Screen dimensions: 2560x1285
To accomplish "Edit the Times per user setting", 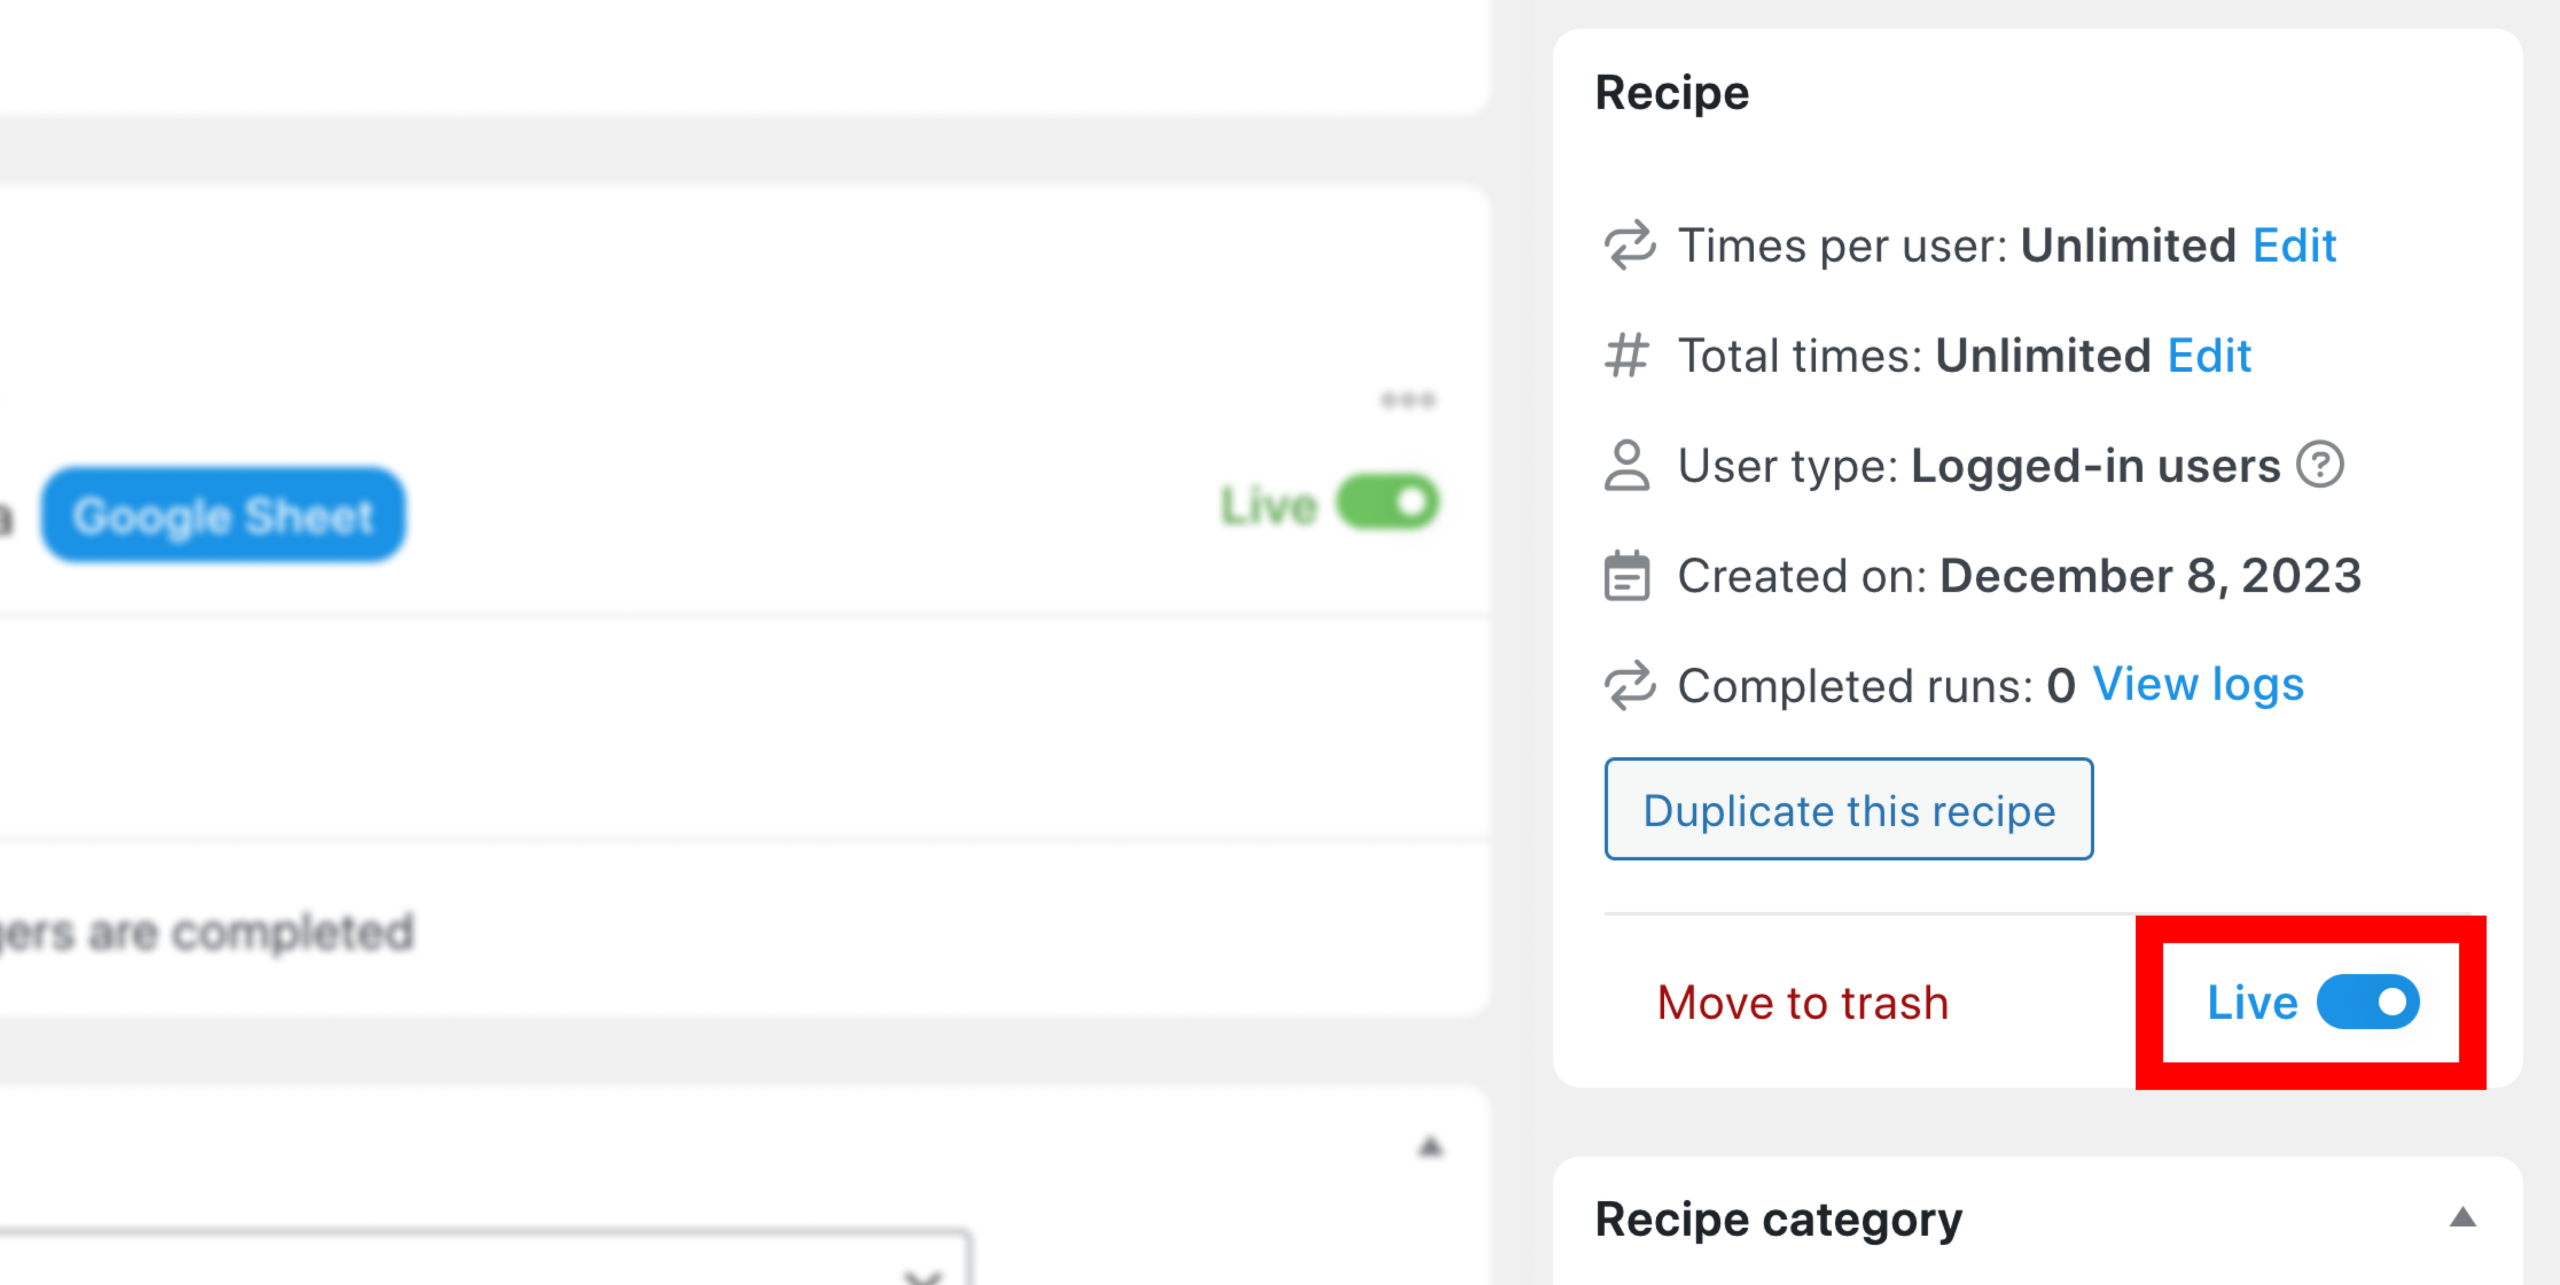I will [2294, 245].
